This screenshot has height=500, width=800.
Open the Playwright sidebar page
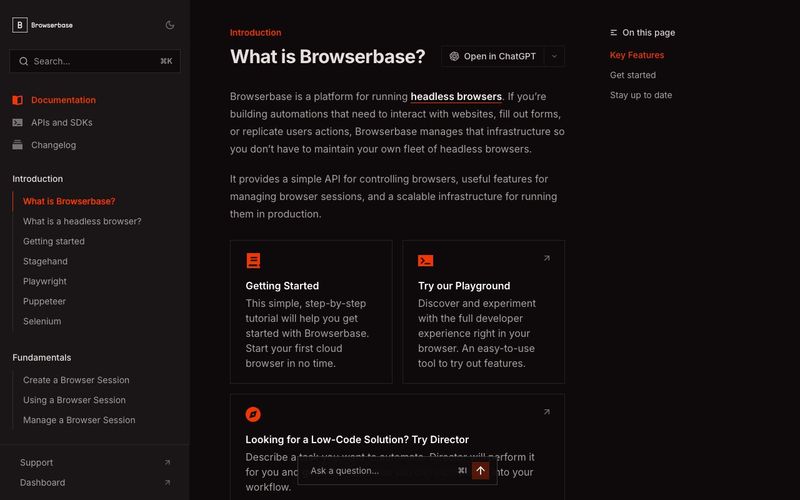pos(44,281)
